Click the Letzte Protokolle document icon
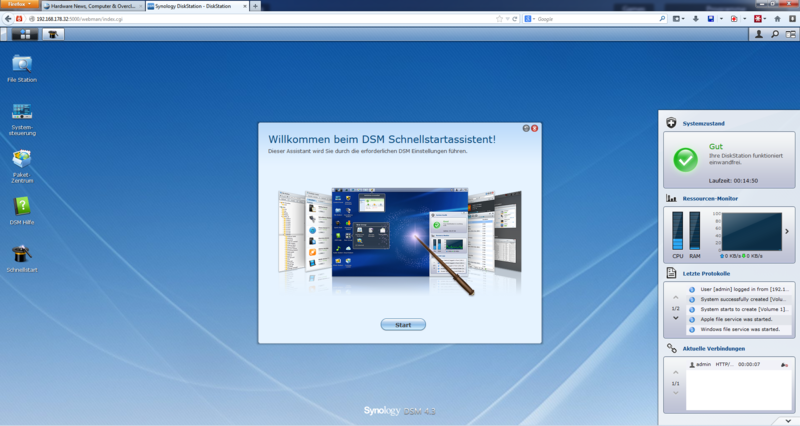The height and width of the screenshot is (426, 800). pos(671,273)
